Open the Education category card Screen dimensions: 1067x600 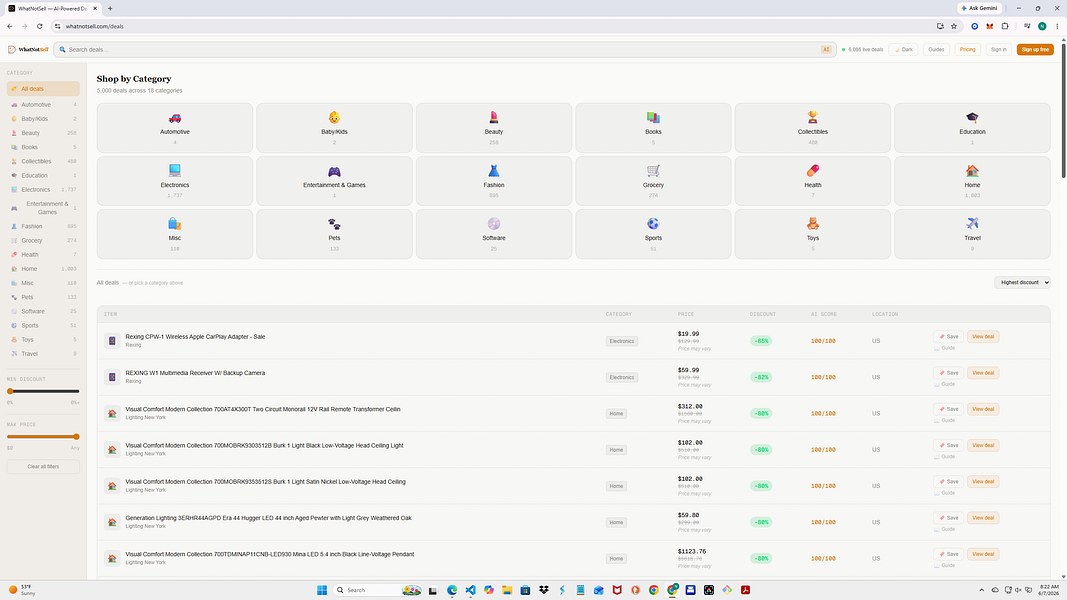click(972, 128)
